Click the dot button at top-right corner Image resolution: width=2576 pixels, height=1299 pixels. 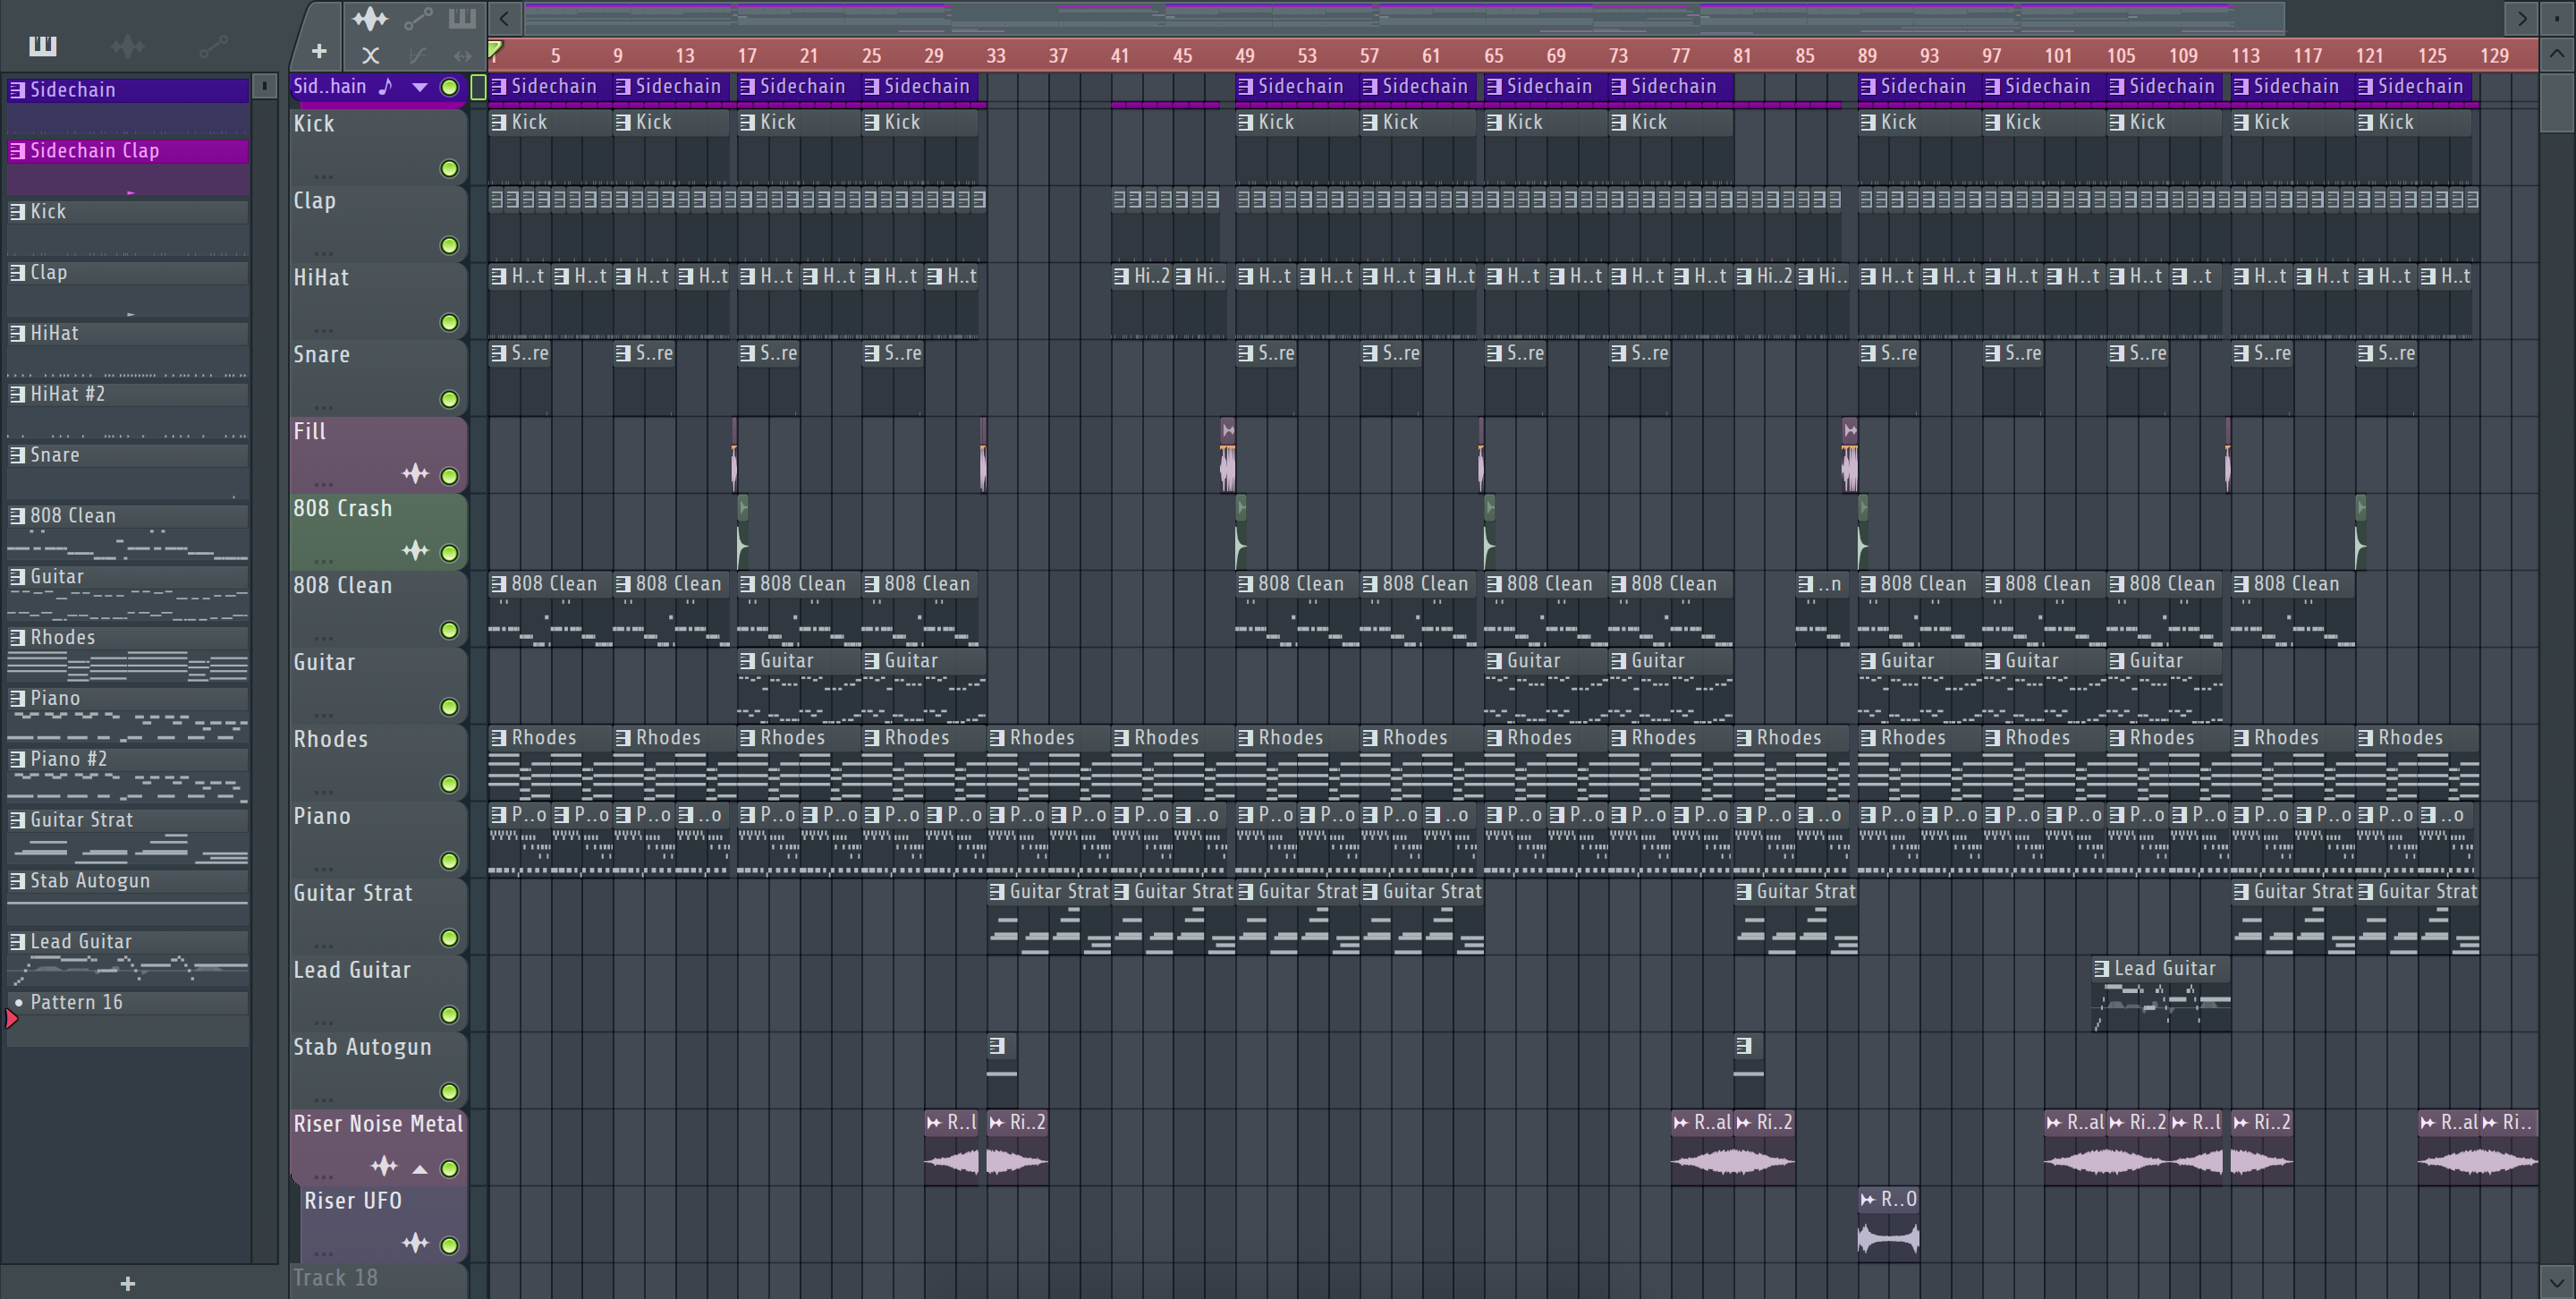(x=2558, y=18)
